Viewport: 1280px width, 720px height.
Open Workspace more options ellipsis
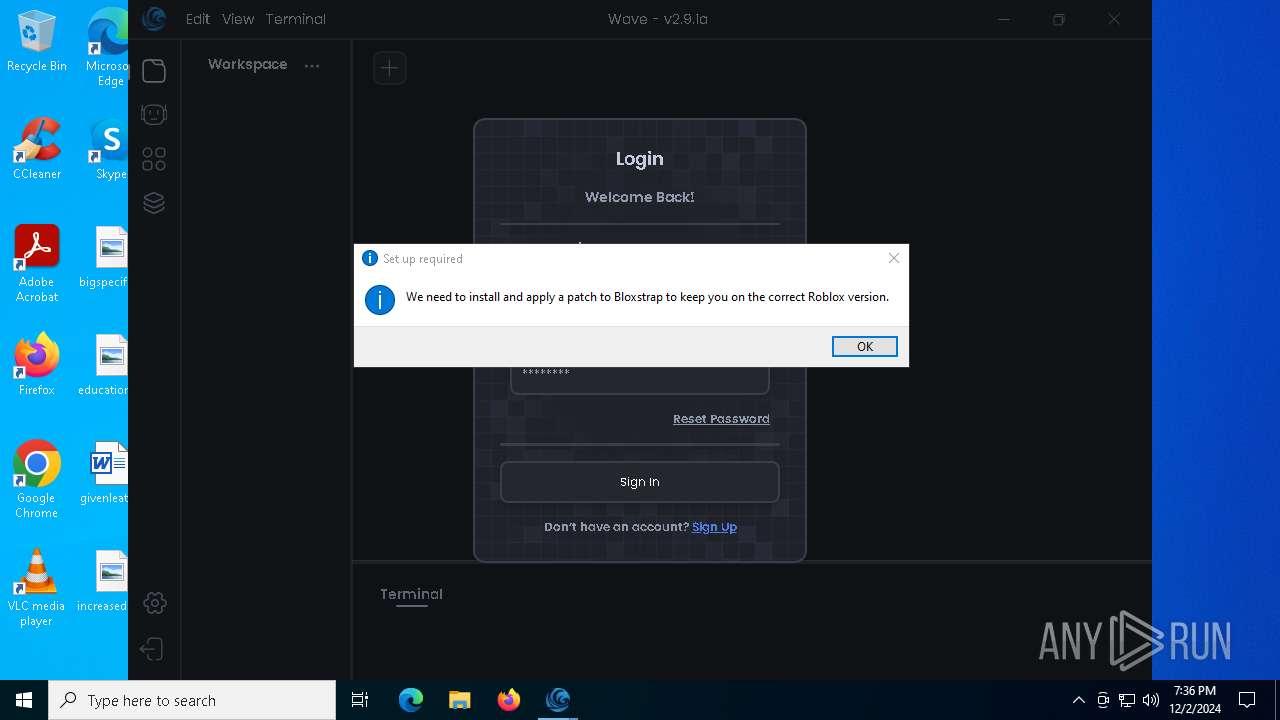pos(312,66)
